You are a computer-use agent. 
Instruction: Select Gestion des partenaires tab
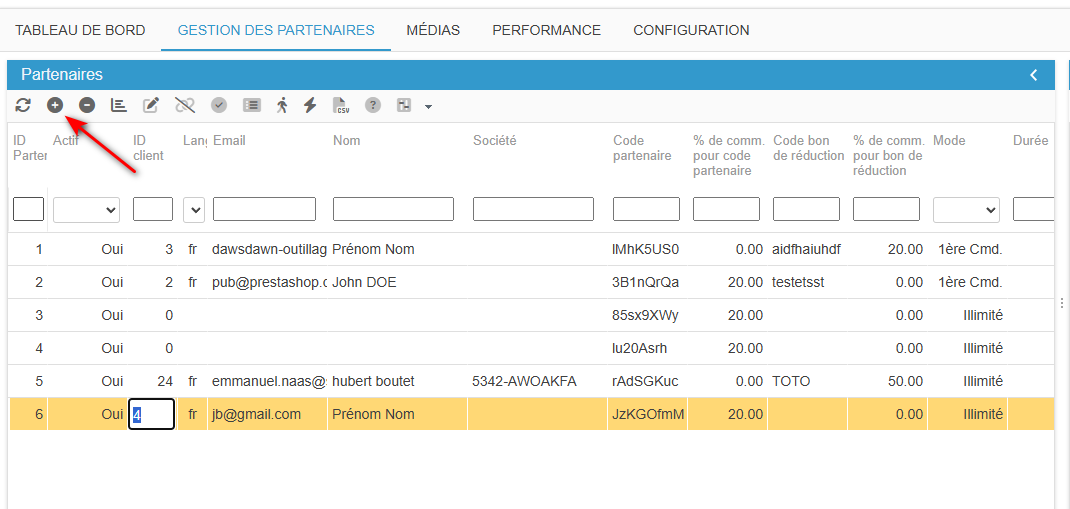tap(276, 30)
